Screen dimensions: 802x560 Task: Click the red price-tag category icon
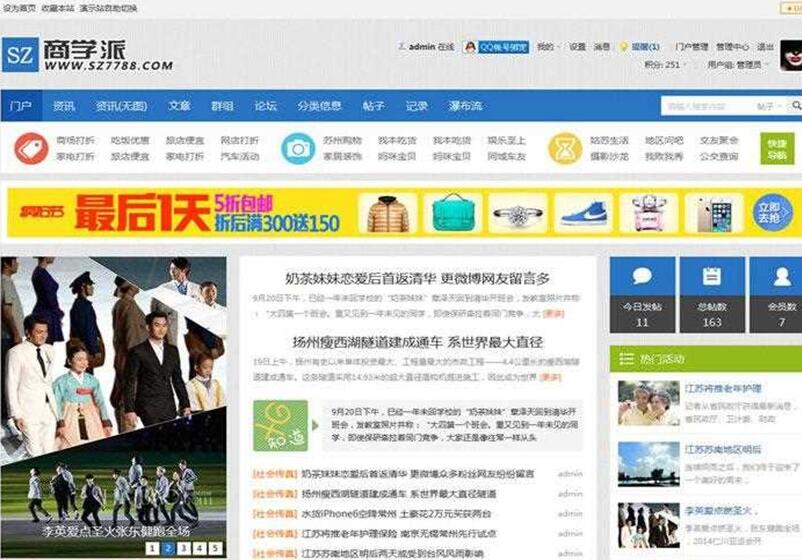[31, 149]
